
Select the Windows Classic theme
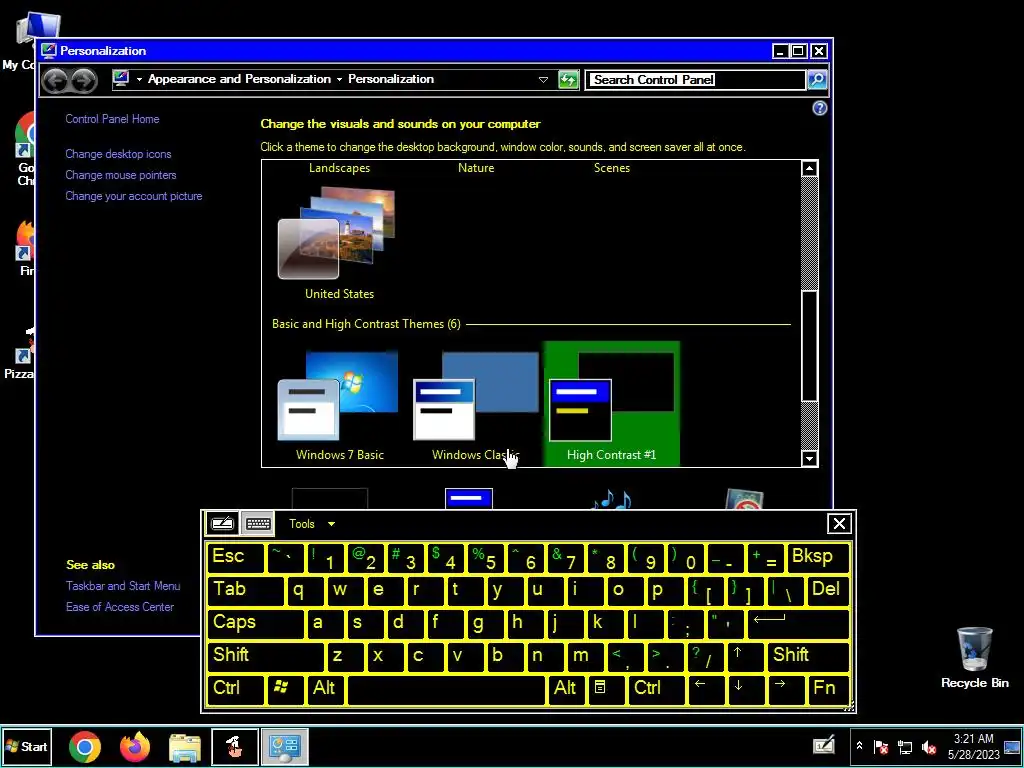(475, 405)
